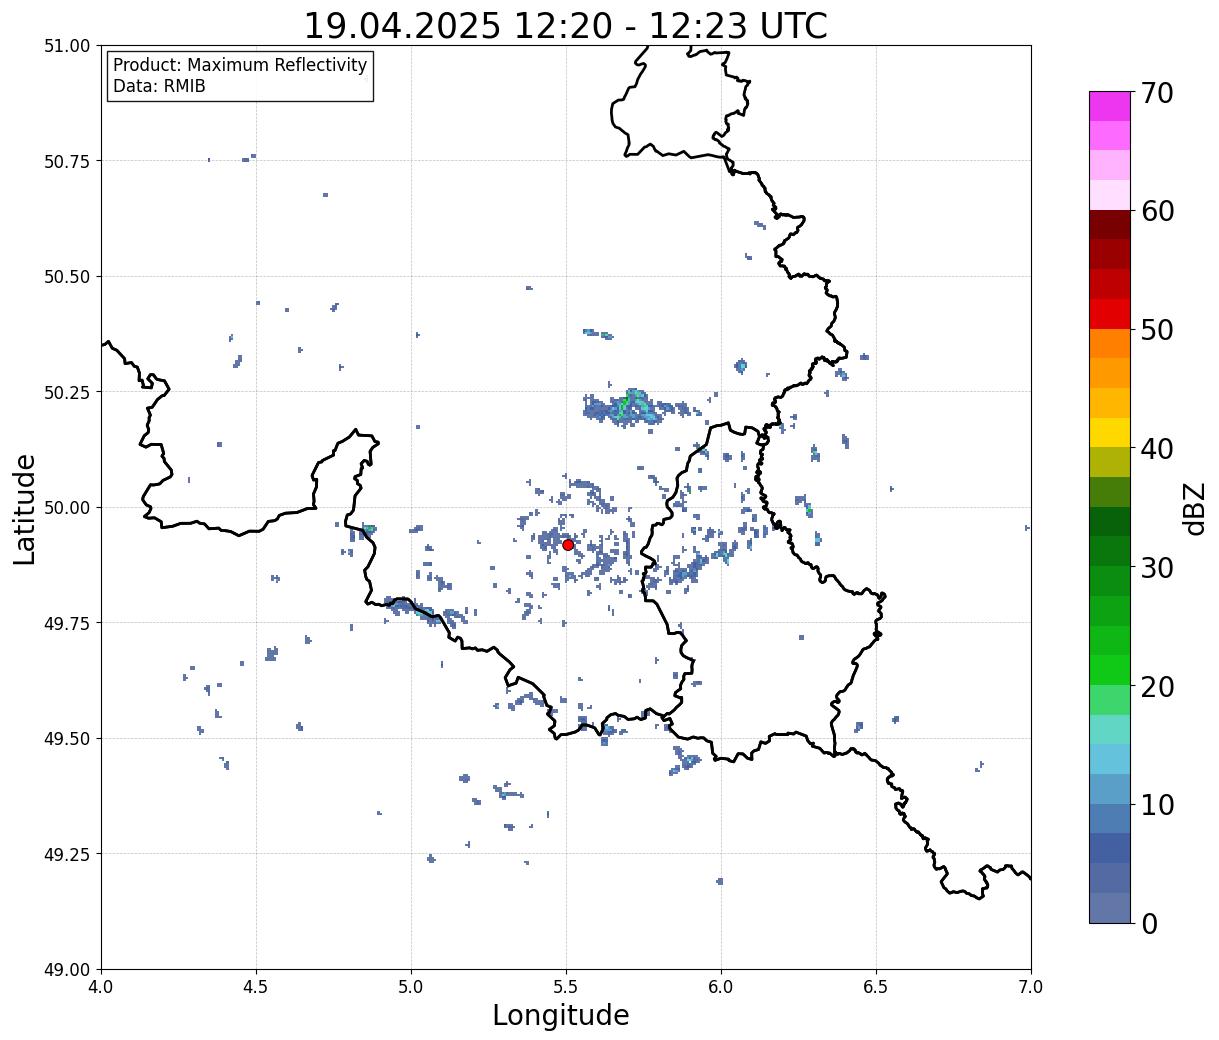Pick the dark maroon swatch just below 60 dBZ
This screenshot has width=1219, height=1040.
(1110, 225)
